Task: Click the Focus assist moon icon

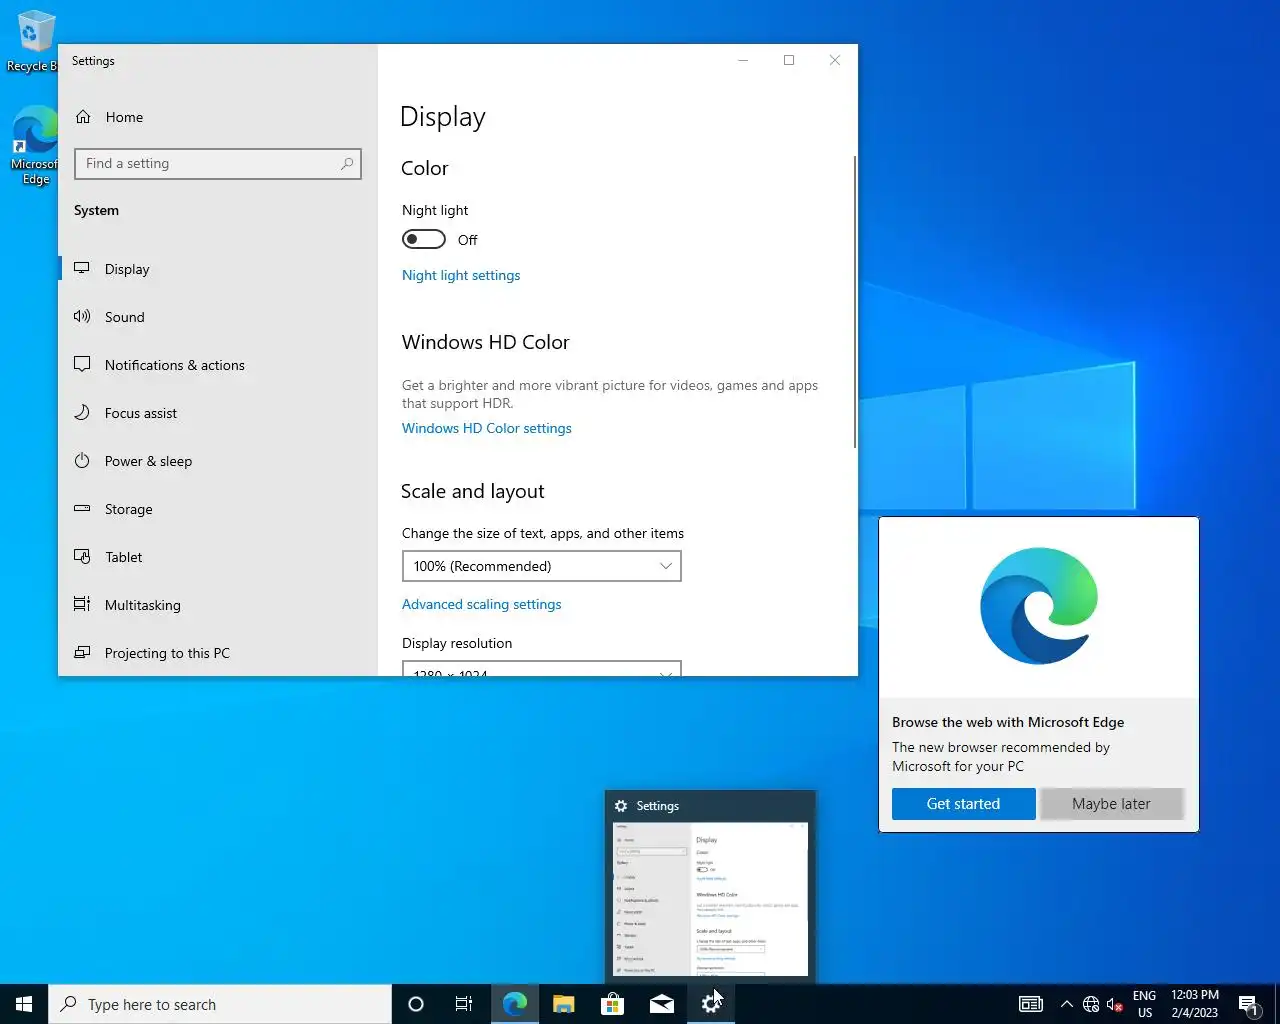Action: (x=82, y=413)
